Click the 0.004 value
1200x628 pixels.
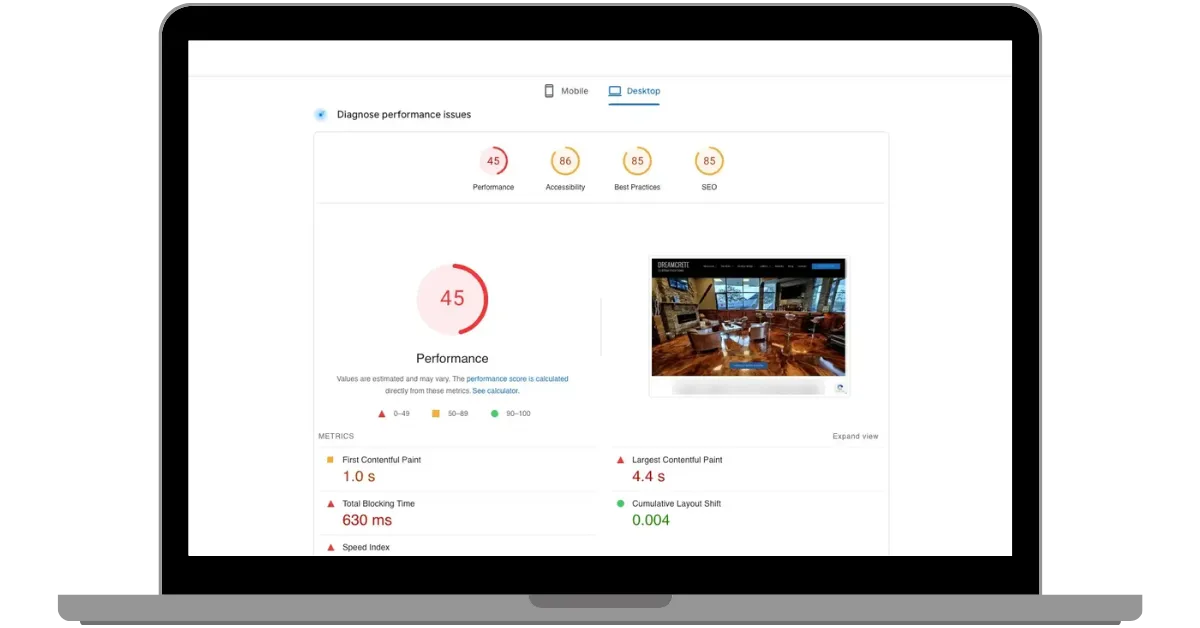click(x=651, y=521)
